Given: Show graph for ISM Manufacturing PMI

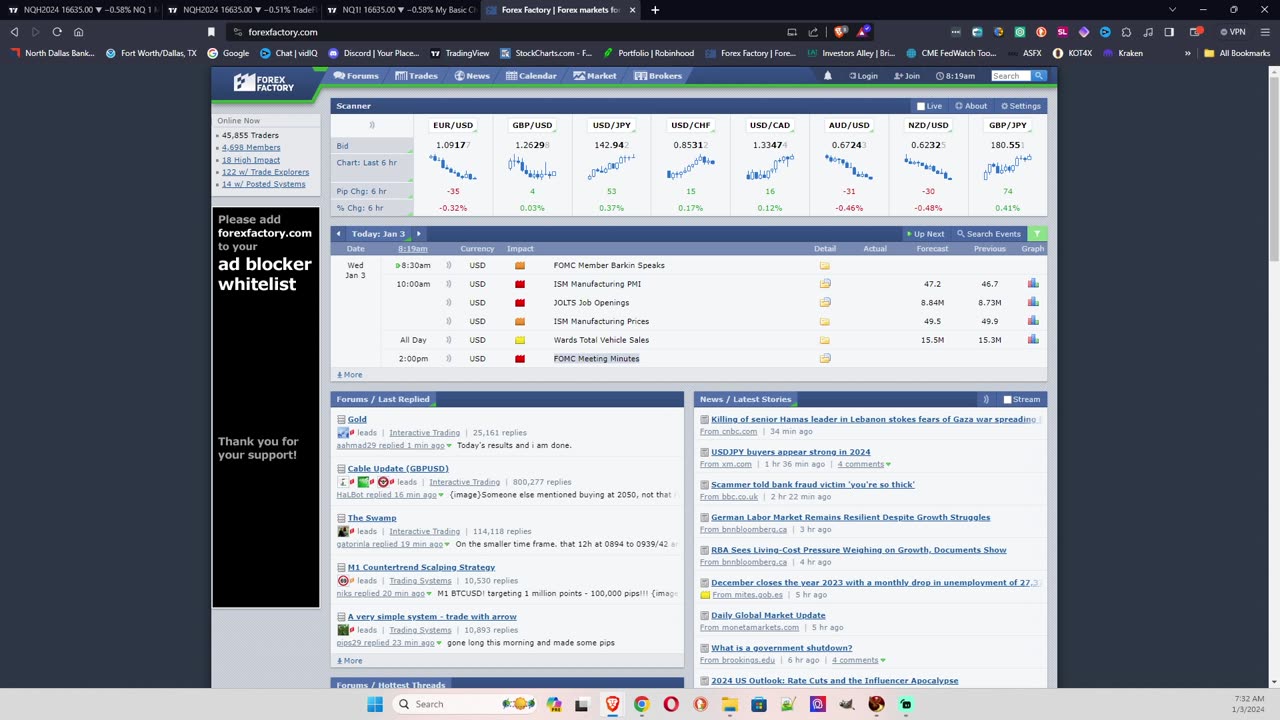Looking at the screenshot, I should 1033,284.
